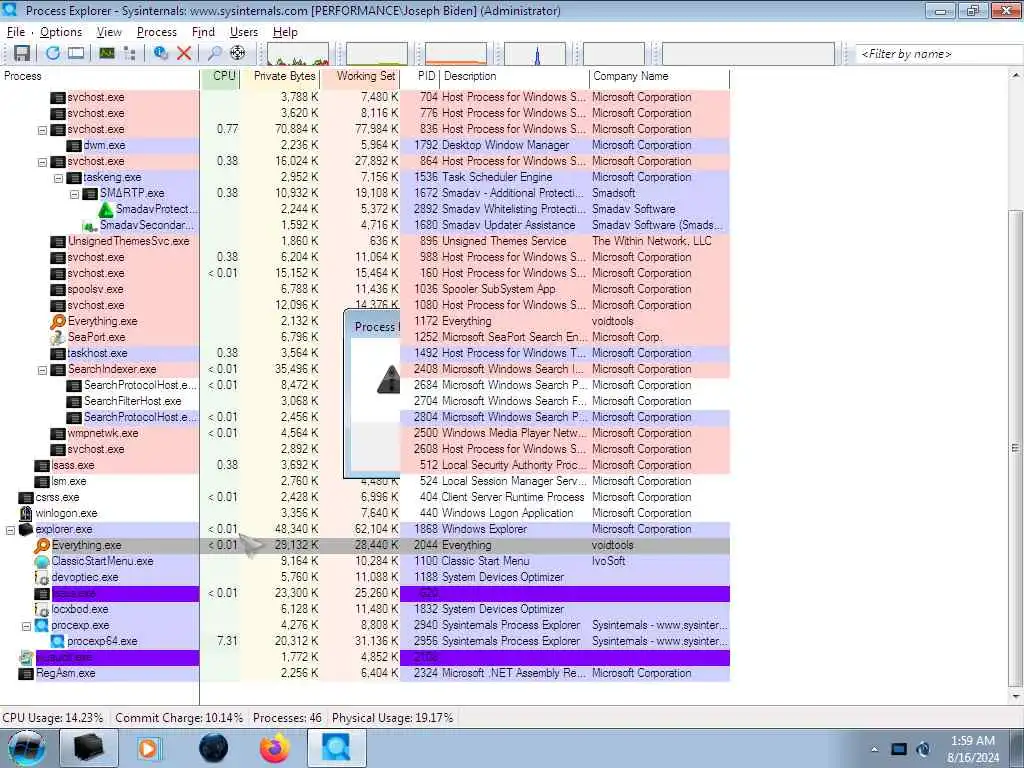Open the Options menu
Screen dimensions: 1024x768
click(61, 32)
